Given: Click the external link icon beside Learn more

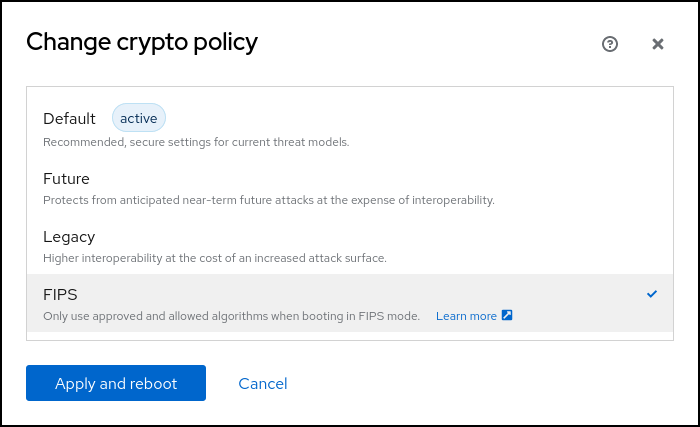Looking at the screenshot, I should click(x=507, y=316).
